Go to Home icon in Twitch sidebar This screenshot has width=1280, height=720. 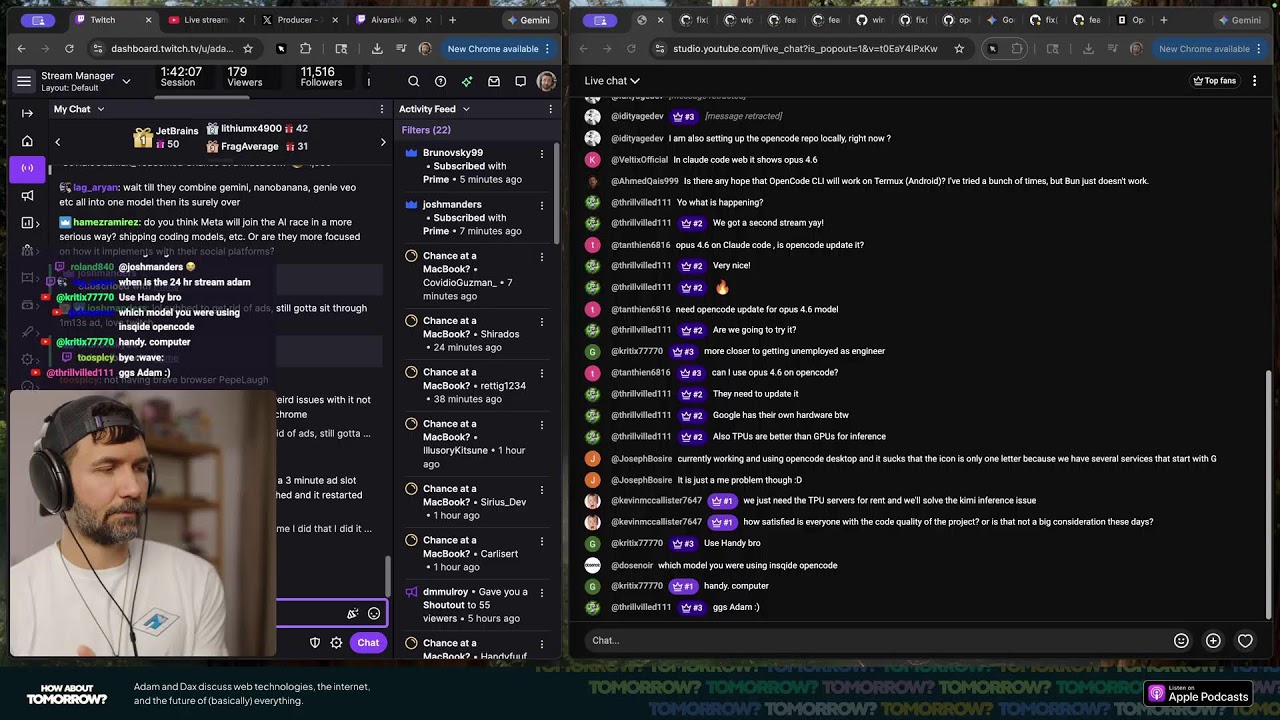[27, 141]
